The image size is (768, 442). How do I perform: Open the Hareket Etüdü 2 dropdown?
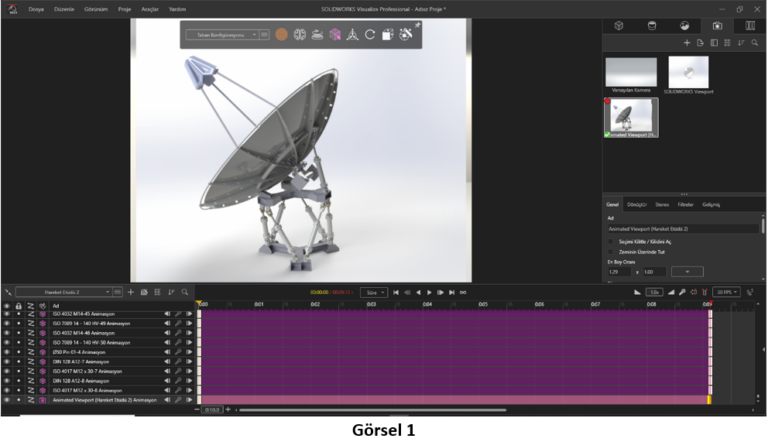(x=67, y=292)
